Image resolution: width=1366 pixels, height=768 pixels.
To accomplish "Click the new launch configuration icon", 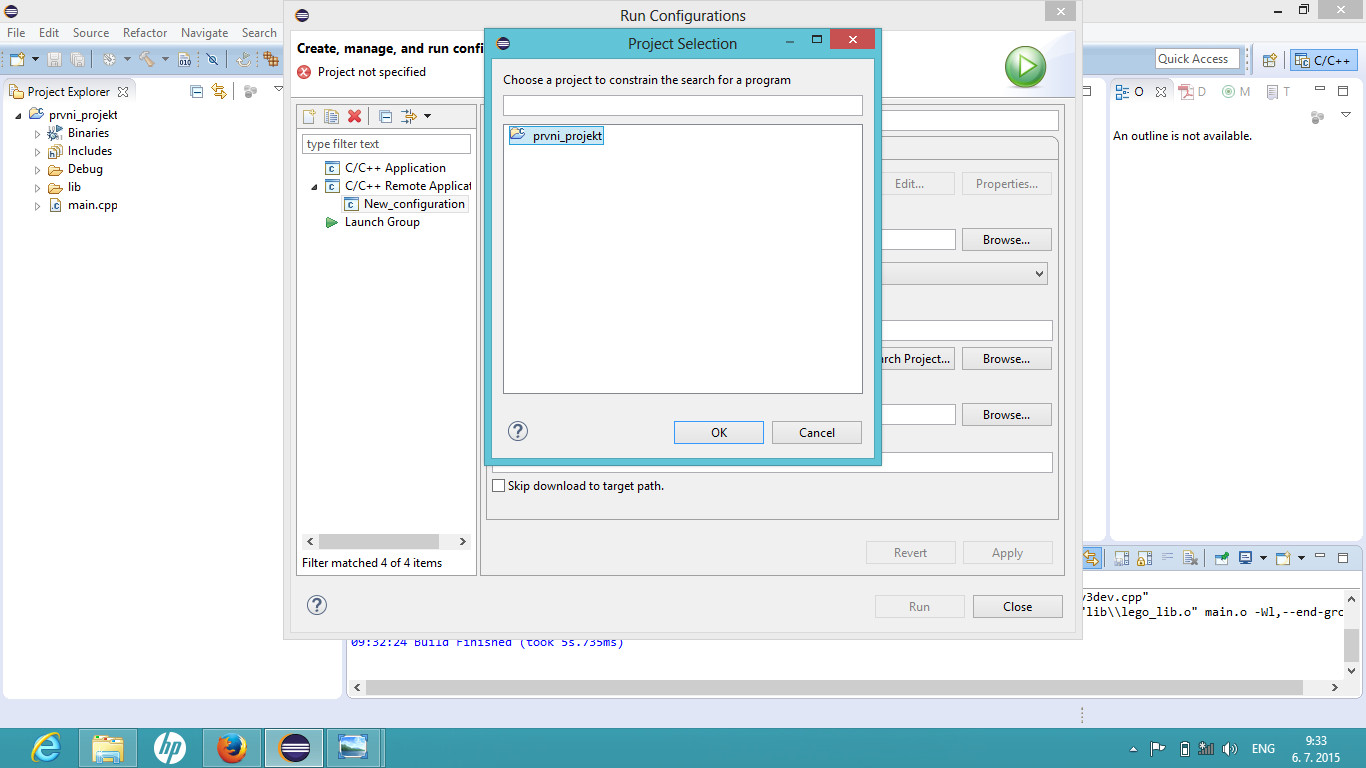I will coord(310,116).
